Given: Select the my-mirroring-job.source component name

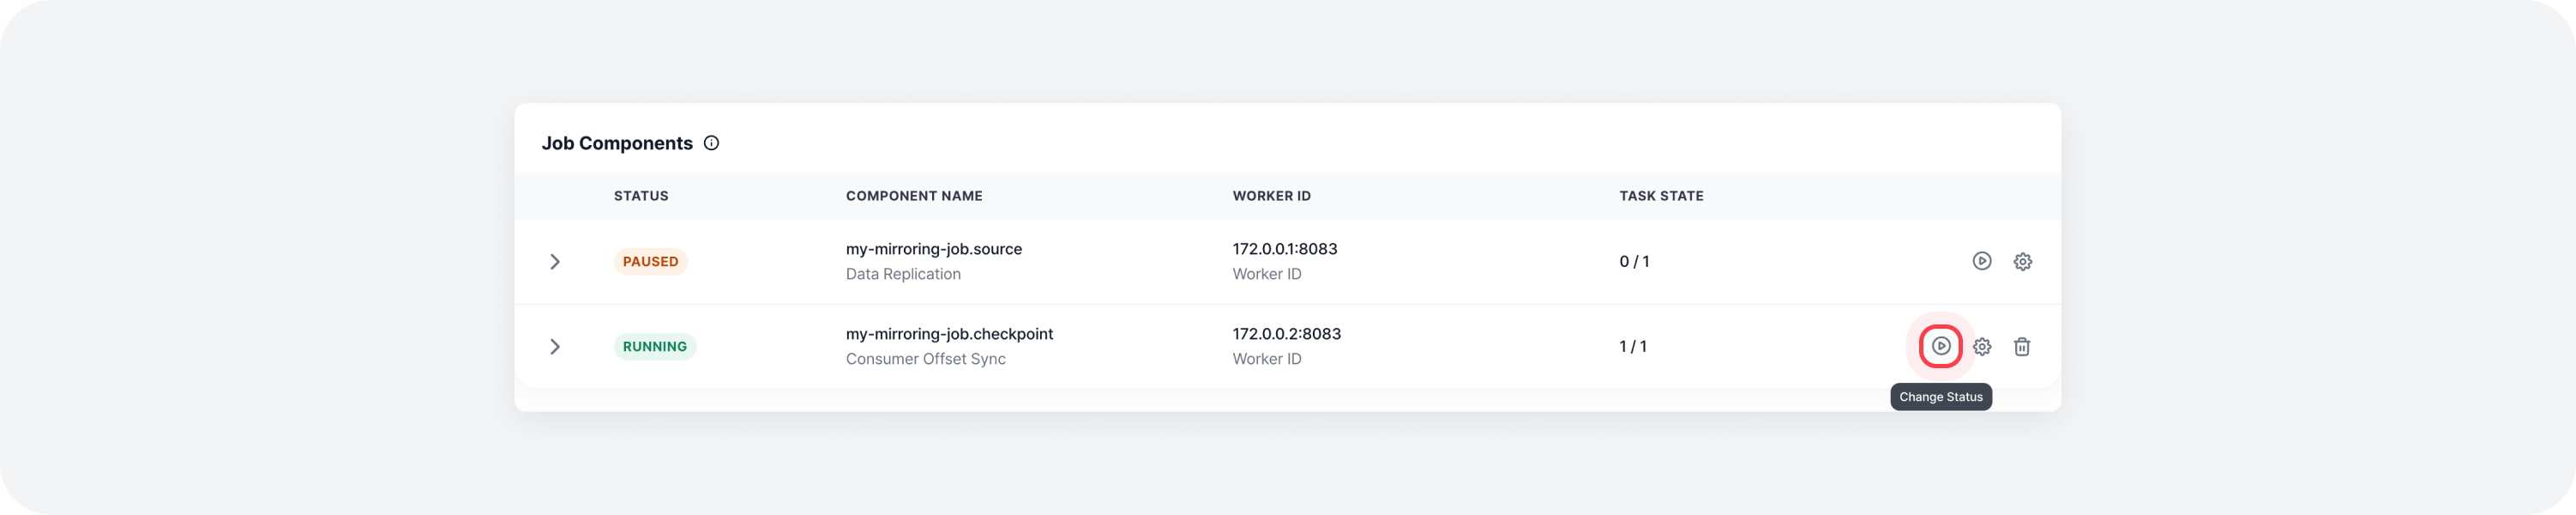Looking at the screenshot, I should coord(933,249).
